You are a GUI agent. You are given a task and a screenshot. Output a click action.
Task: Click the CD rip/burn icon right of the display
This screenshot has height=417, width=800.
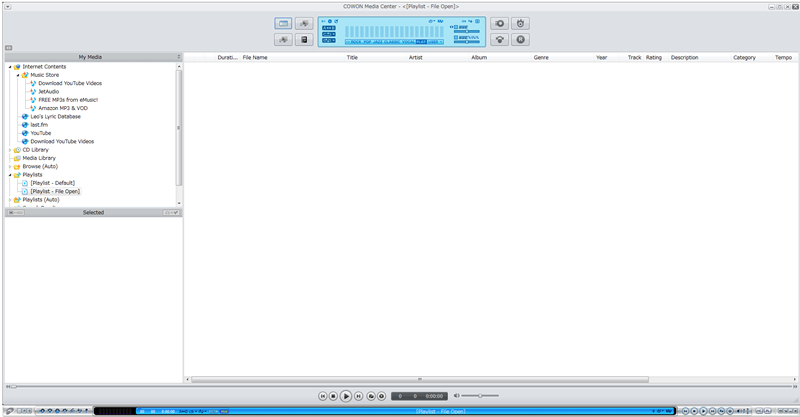[x=499, y=23]
